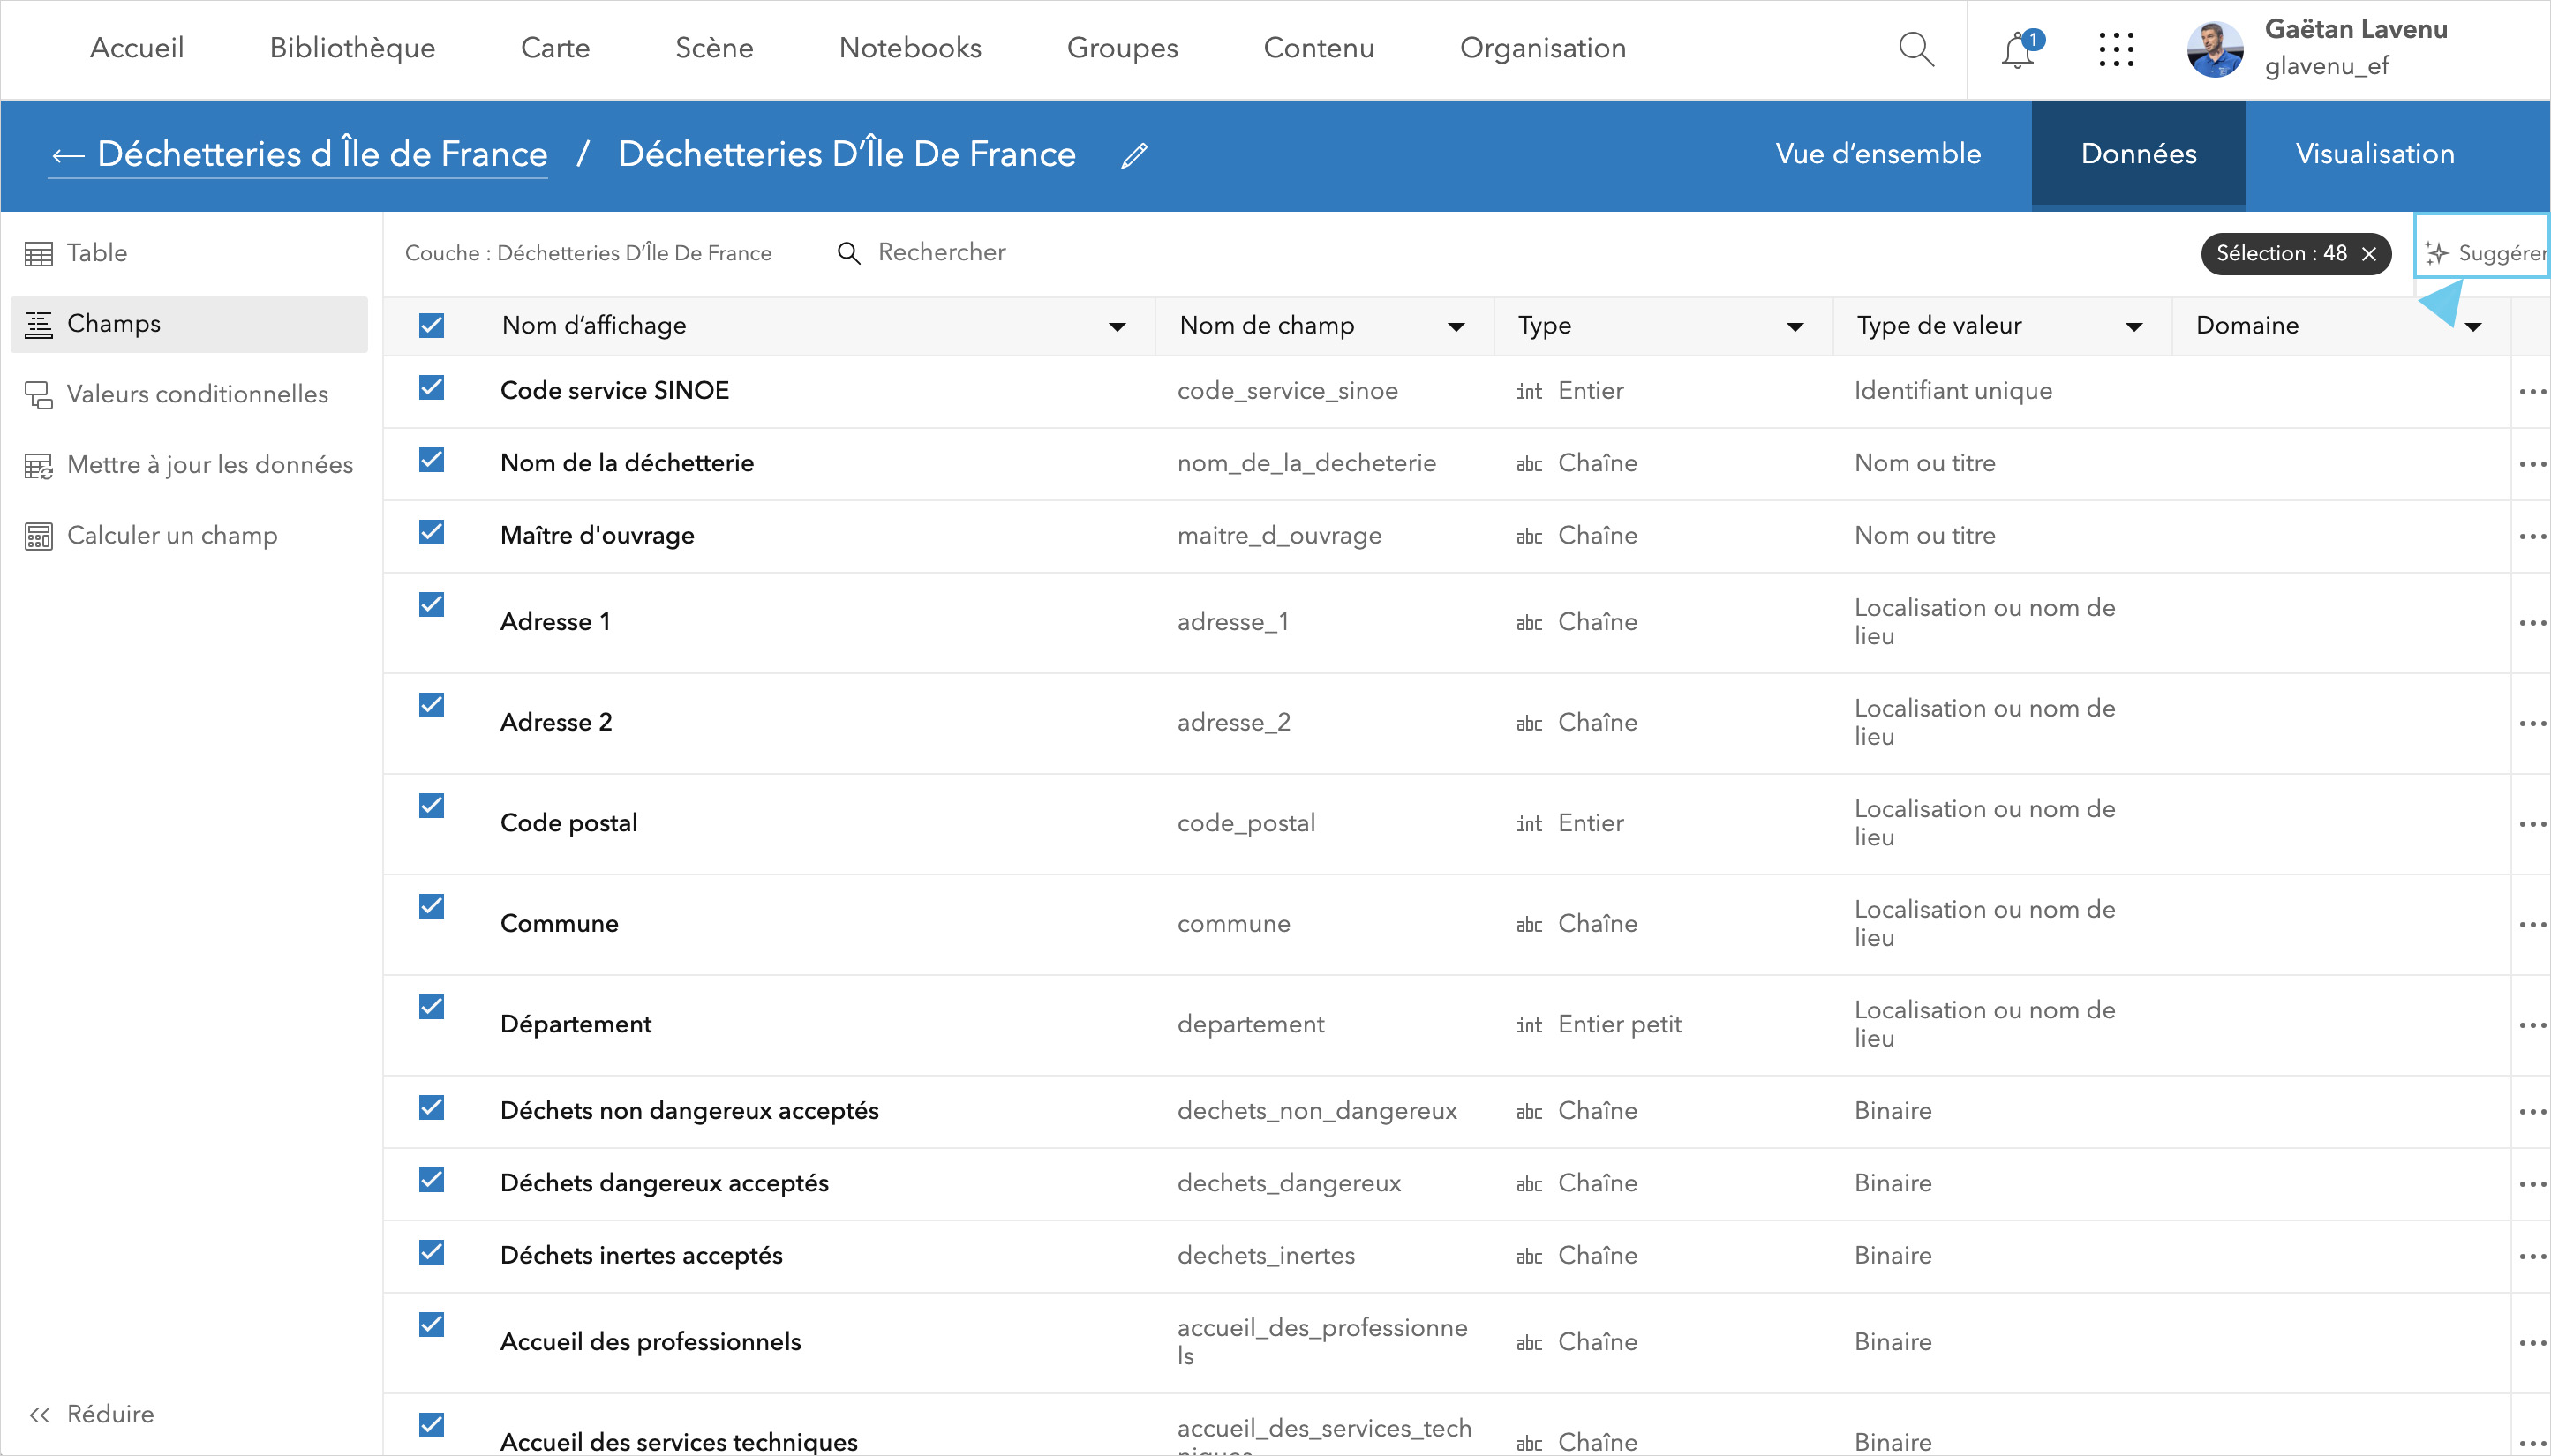Open the search magnifier in top bar
Screen dimensions: 2551x1456
(1915, 48)
